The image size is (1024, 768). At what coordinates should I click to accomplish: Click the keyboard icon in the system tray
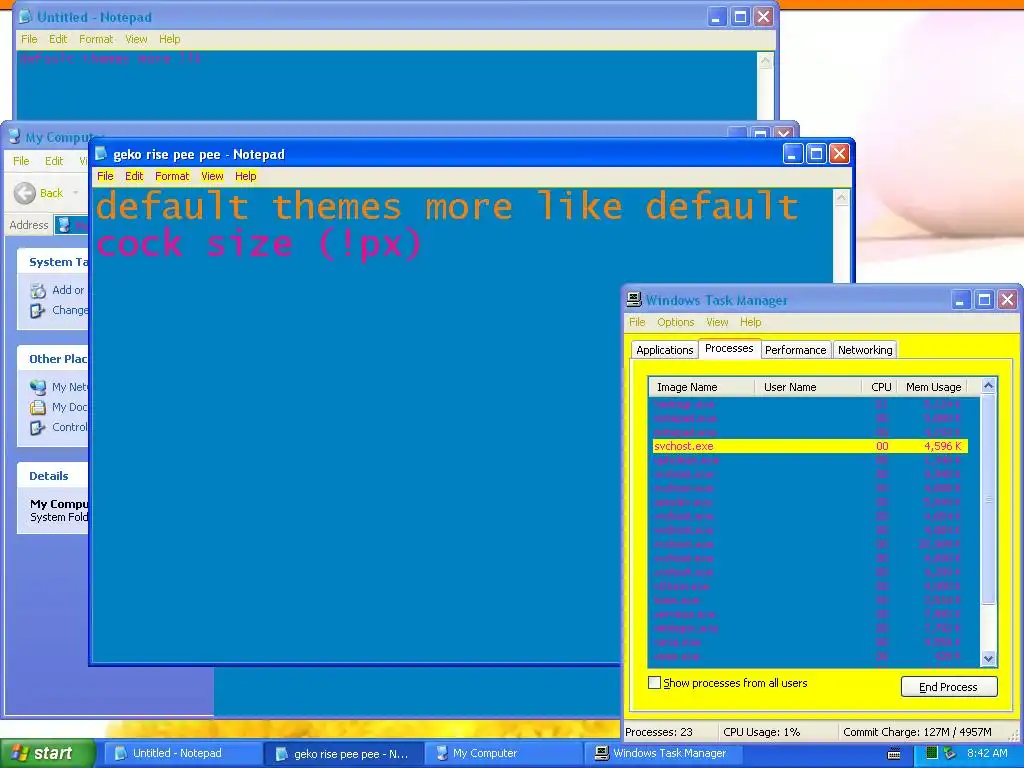coord(894,754)
